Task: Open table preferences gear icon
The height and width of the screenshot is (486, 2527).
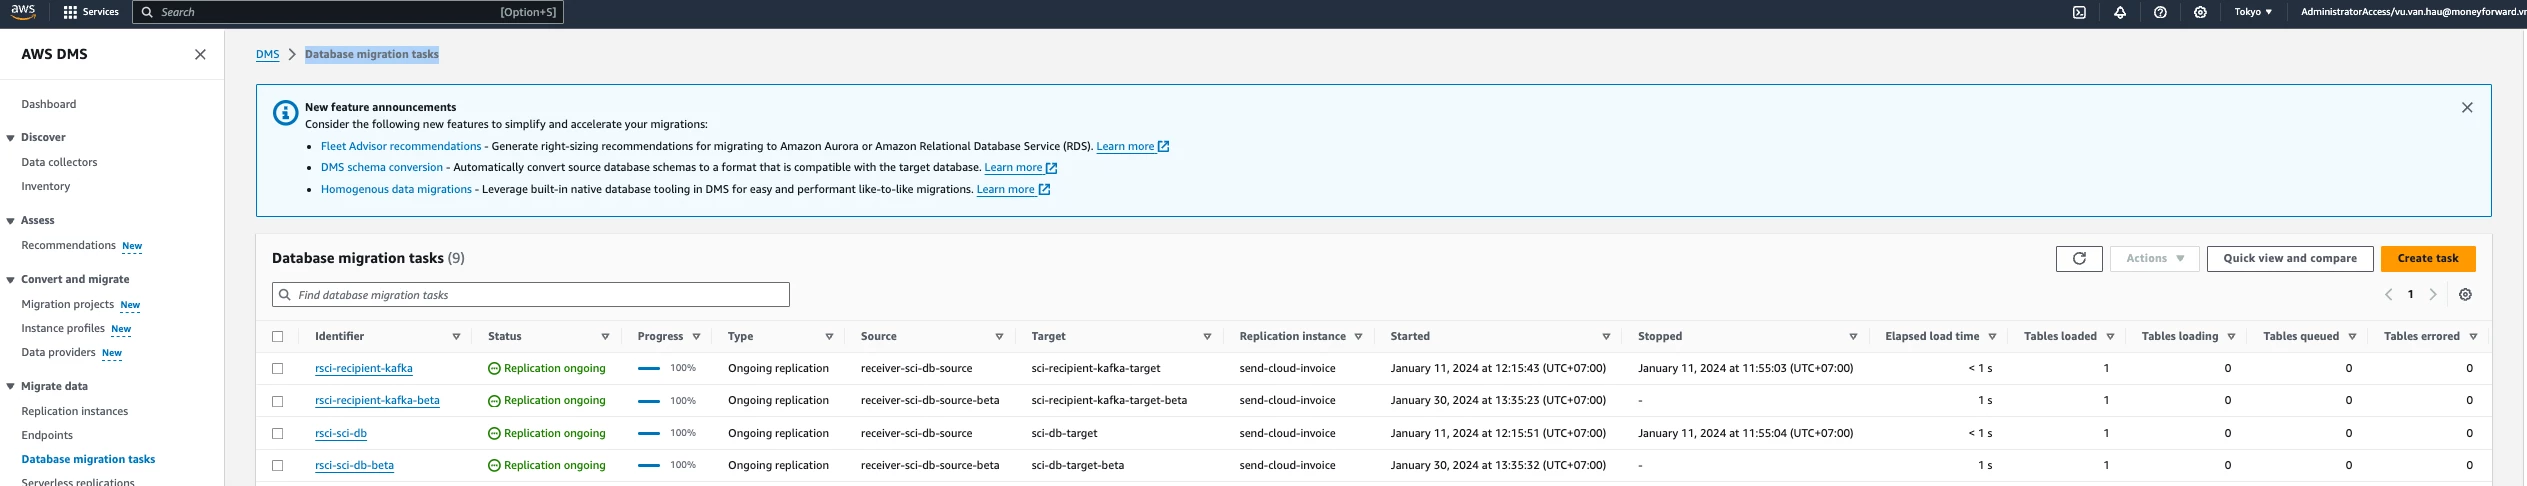Action: pyautogui.click(x=2465, y=295)
